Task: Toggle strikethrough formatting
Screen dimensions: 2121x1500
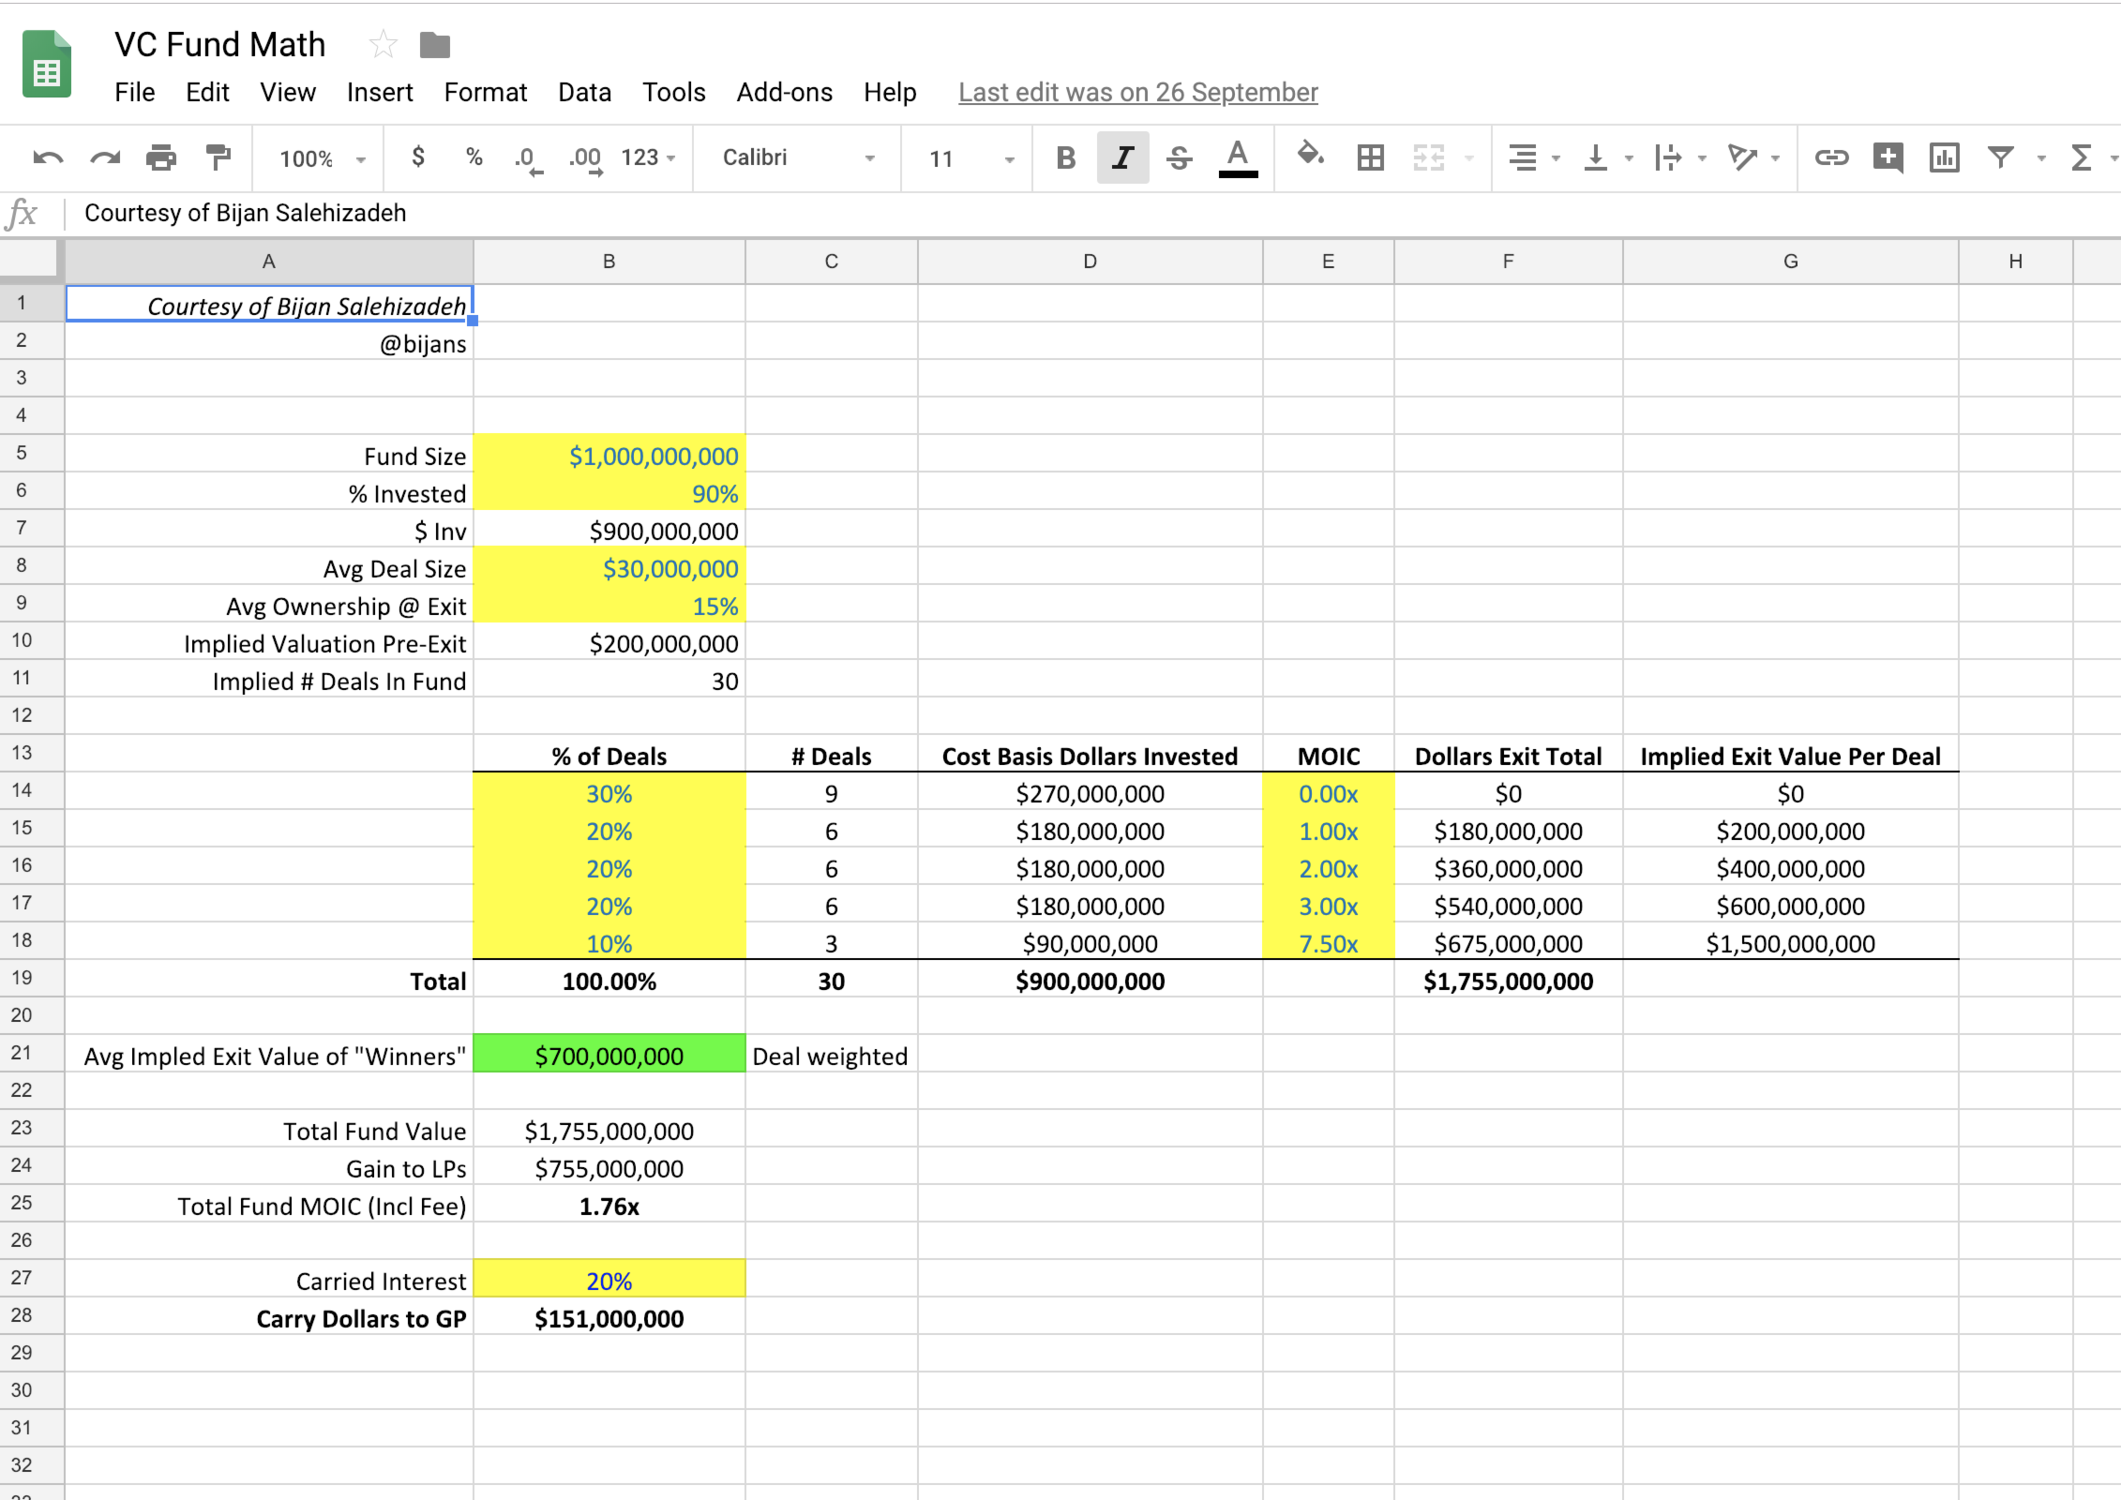Action: click(1179, 158)
